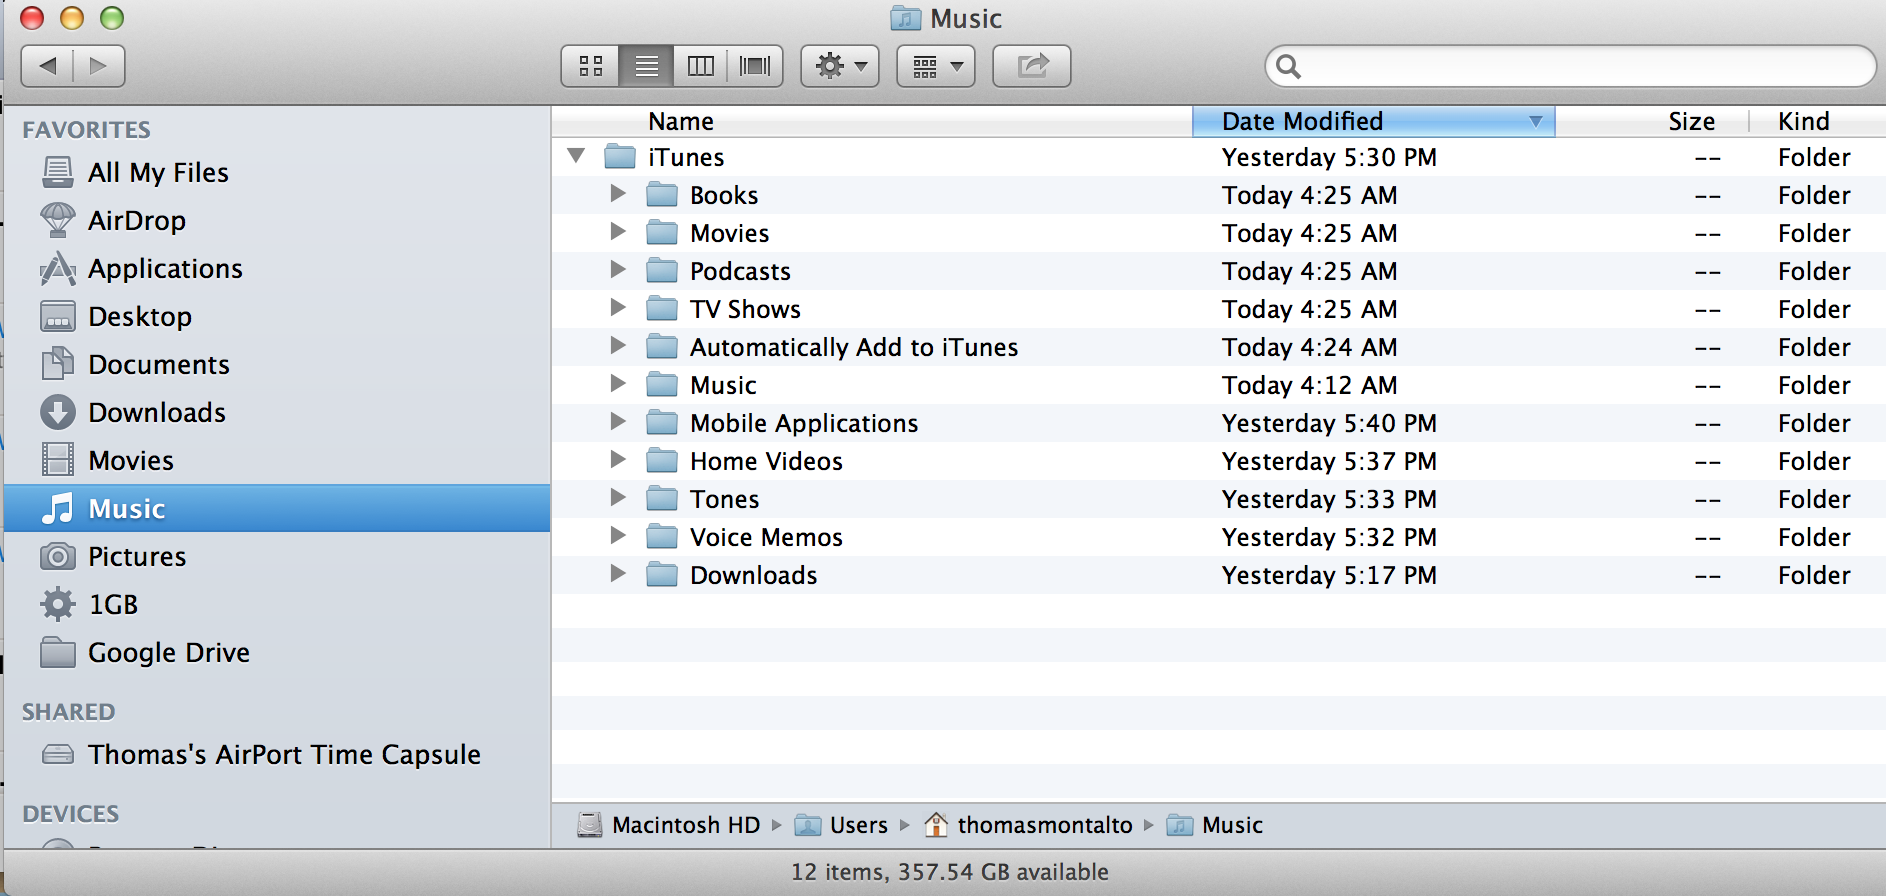1886x896 pixels.
Task: Minimize the Finder window
Action: (72, 18)
